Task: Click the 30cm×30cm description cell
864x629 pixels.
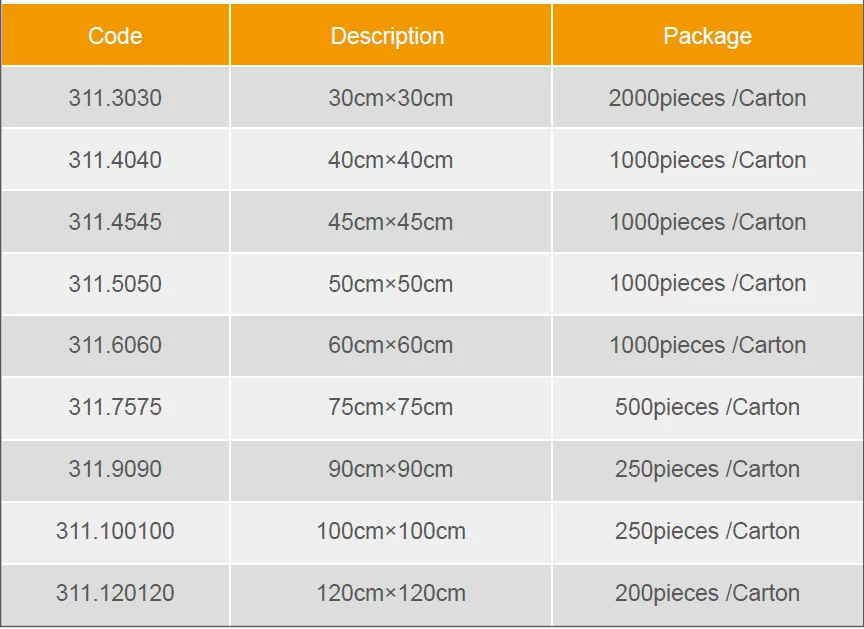Action: [391, 98]
